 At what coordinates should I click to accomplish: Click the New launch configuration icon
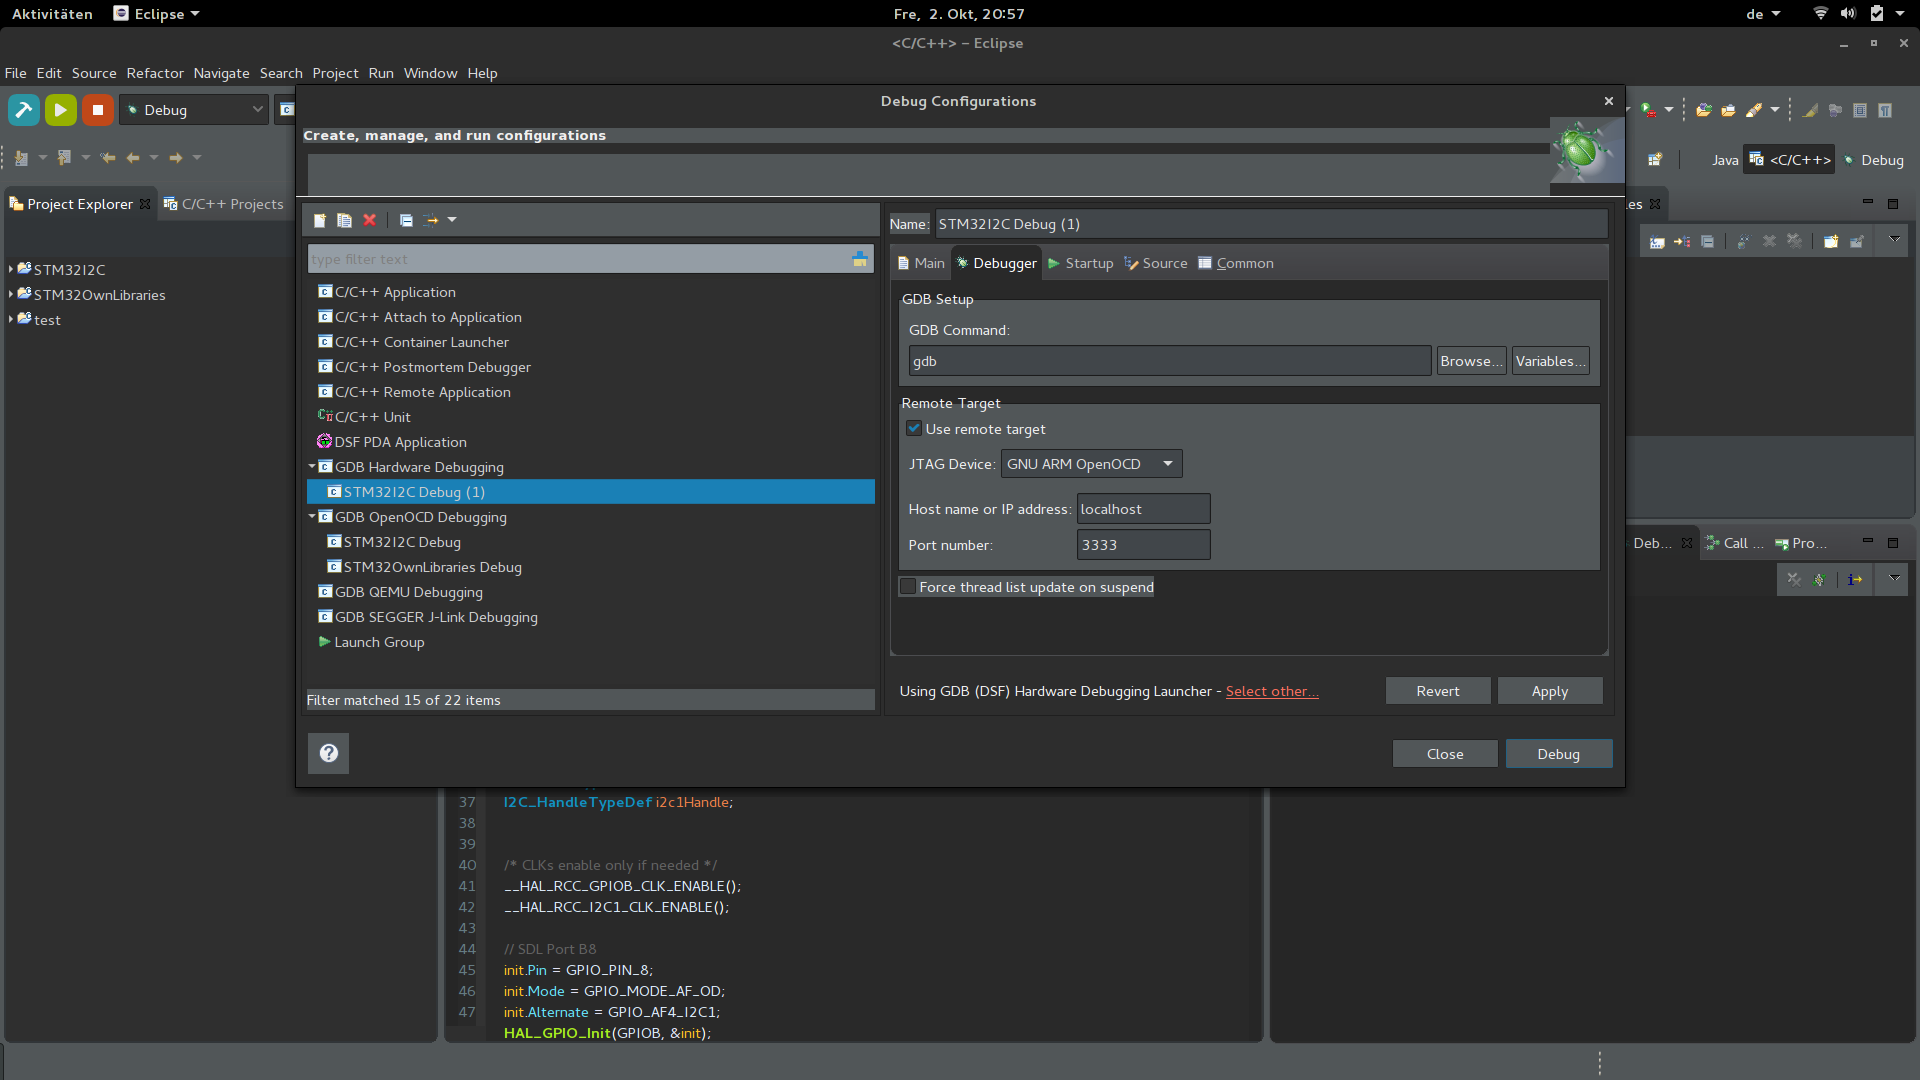pyautogui.click(x=320, y=220)
